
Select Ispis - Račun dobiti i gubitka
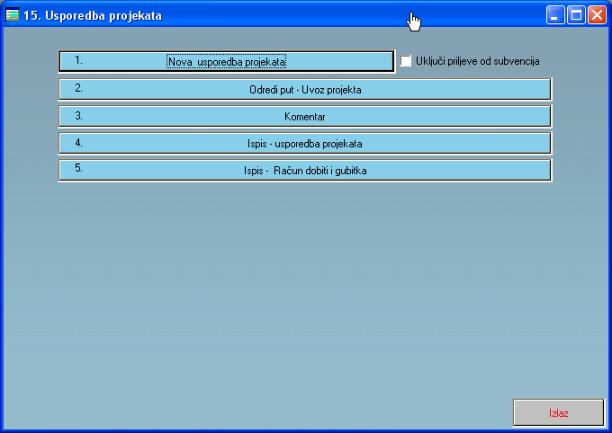point(305,170)
